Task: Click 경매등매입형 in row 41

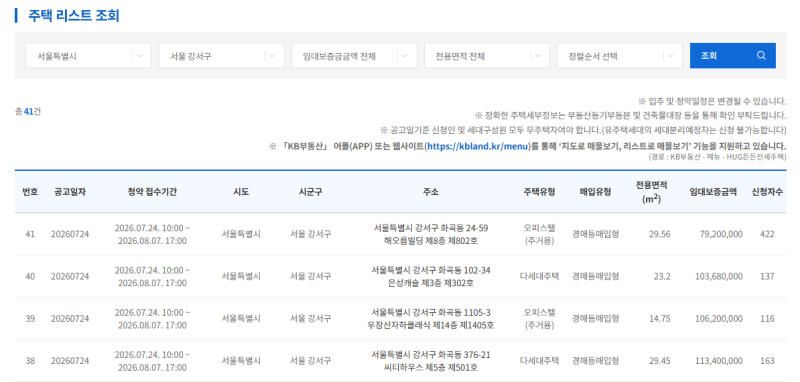Action: (x=595, y=234)
